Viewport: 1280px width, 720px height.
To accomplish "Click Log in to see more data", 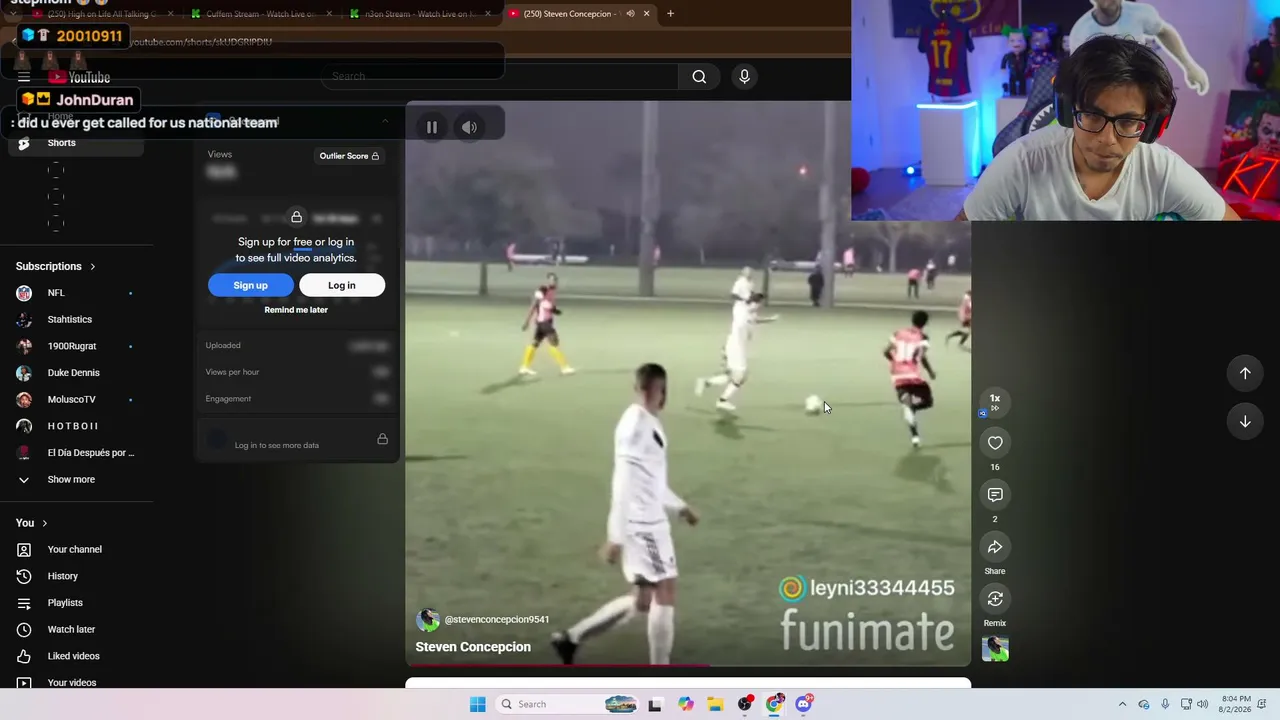I will (x=277, y=445).
